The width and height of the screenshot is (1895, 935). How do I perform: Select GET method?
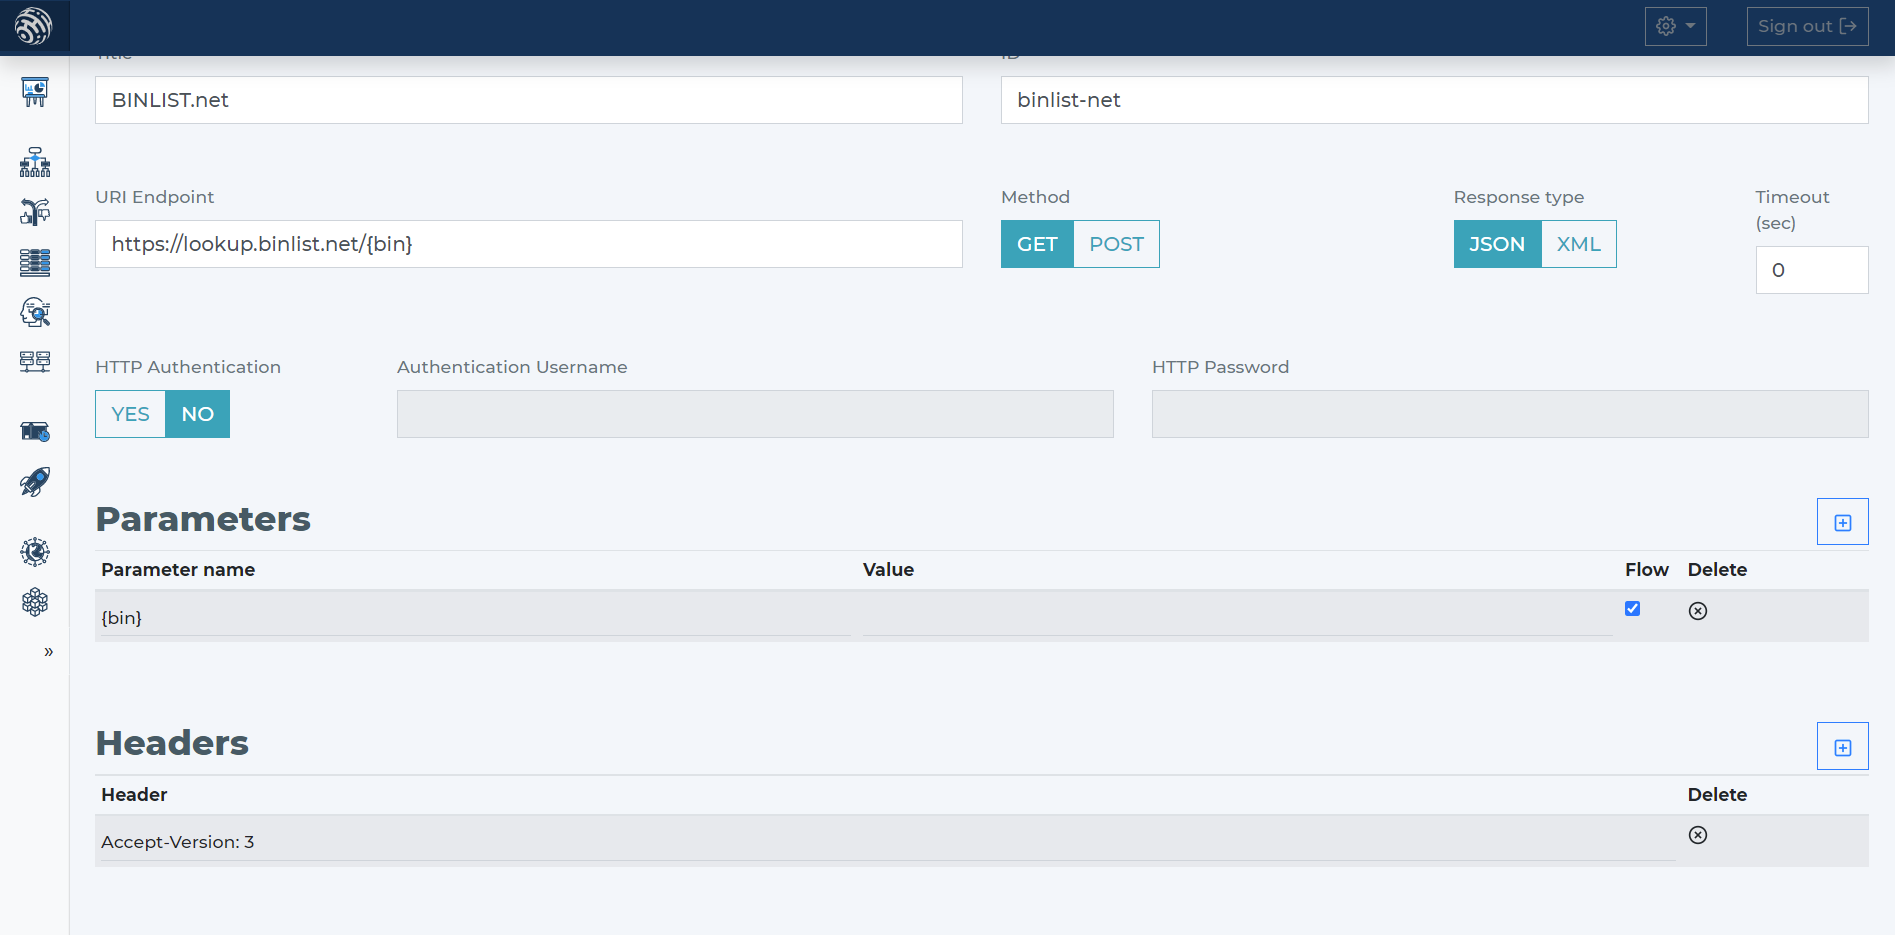tap(1037, 244)
